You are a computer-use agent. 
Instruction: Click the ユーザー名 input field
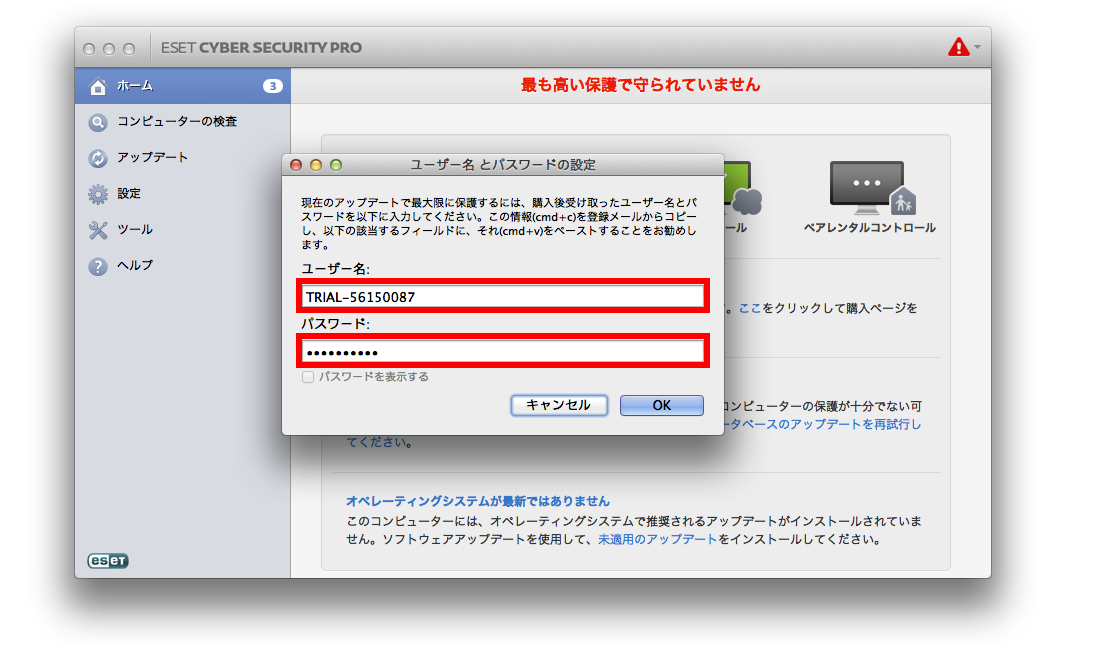tap(502, 296)
